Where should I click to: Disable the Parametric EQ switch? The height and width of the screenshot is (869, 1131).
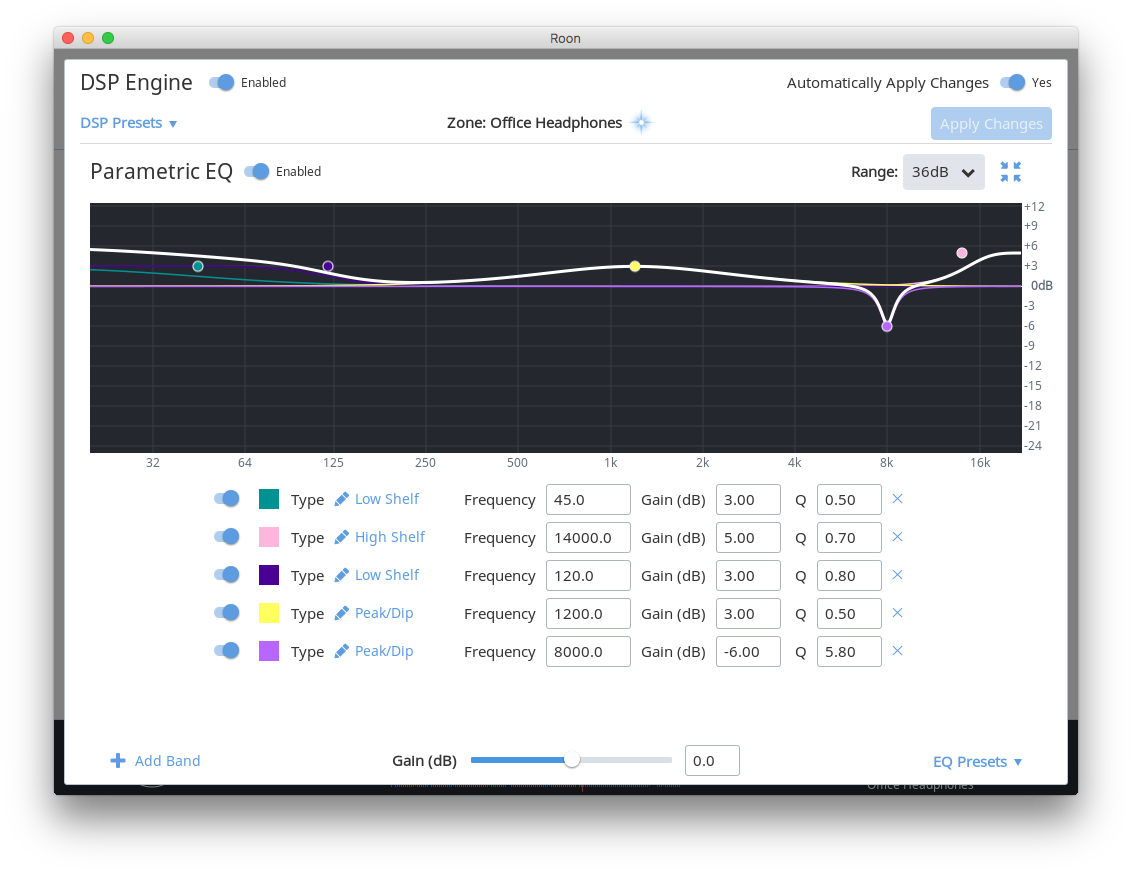(x=257, y=172)
